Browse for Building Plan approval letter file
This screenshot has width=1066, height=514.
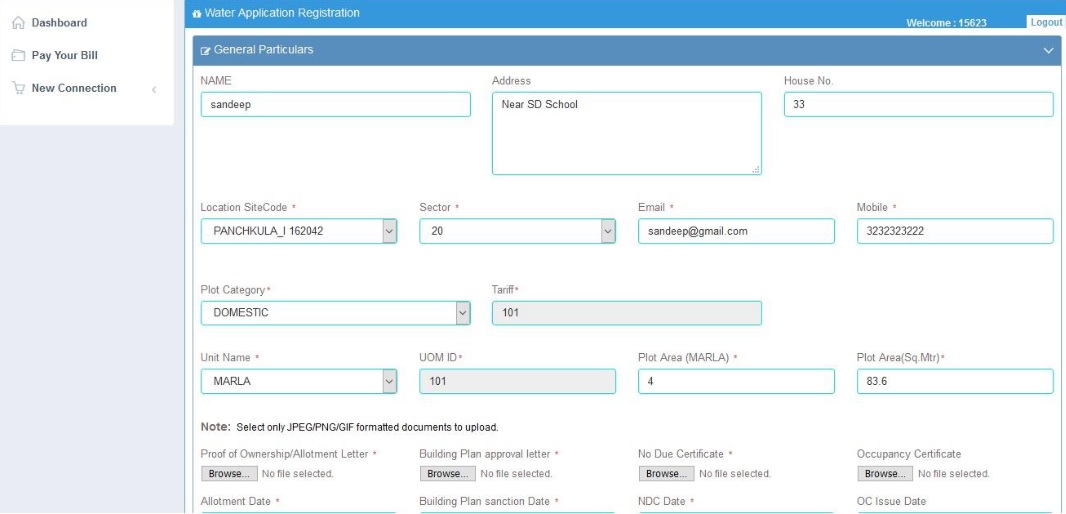click(448, 473)
